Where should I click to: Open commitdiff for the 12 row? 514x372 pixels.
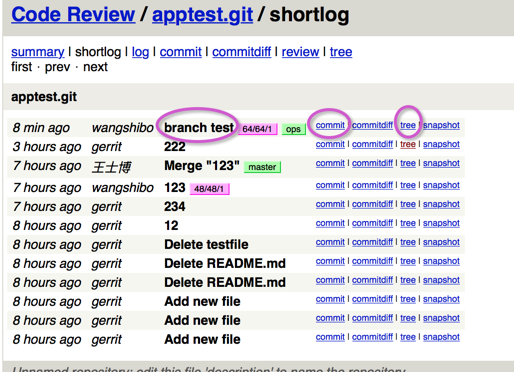coord(372,223)
